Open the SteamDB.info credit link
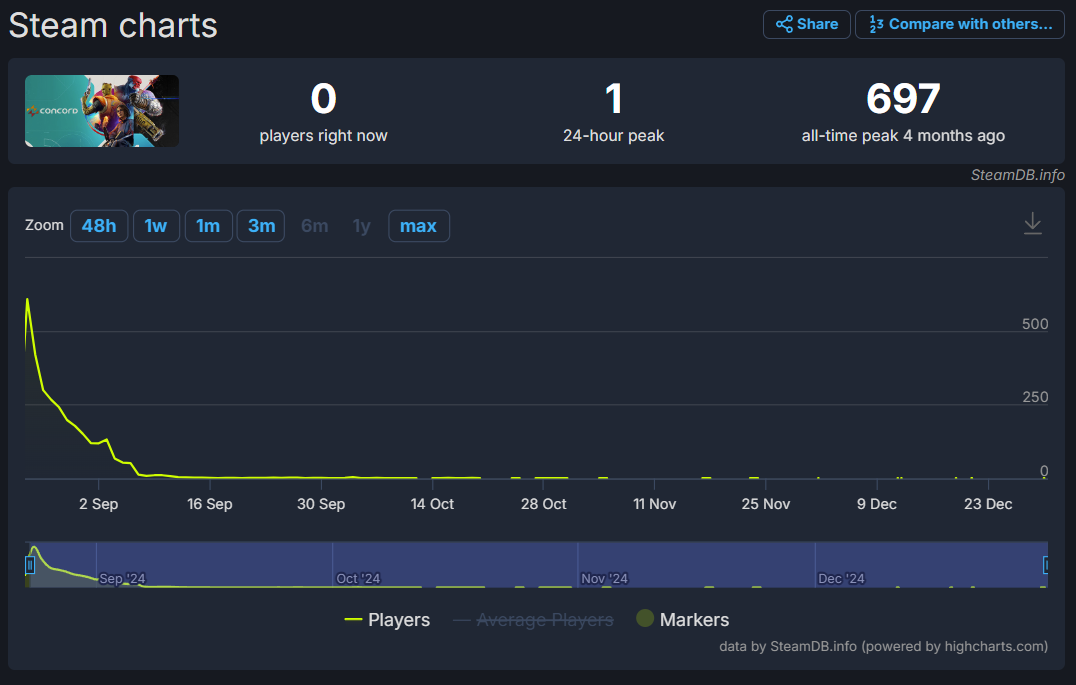 tap(1017, 175)
